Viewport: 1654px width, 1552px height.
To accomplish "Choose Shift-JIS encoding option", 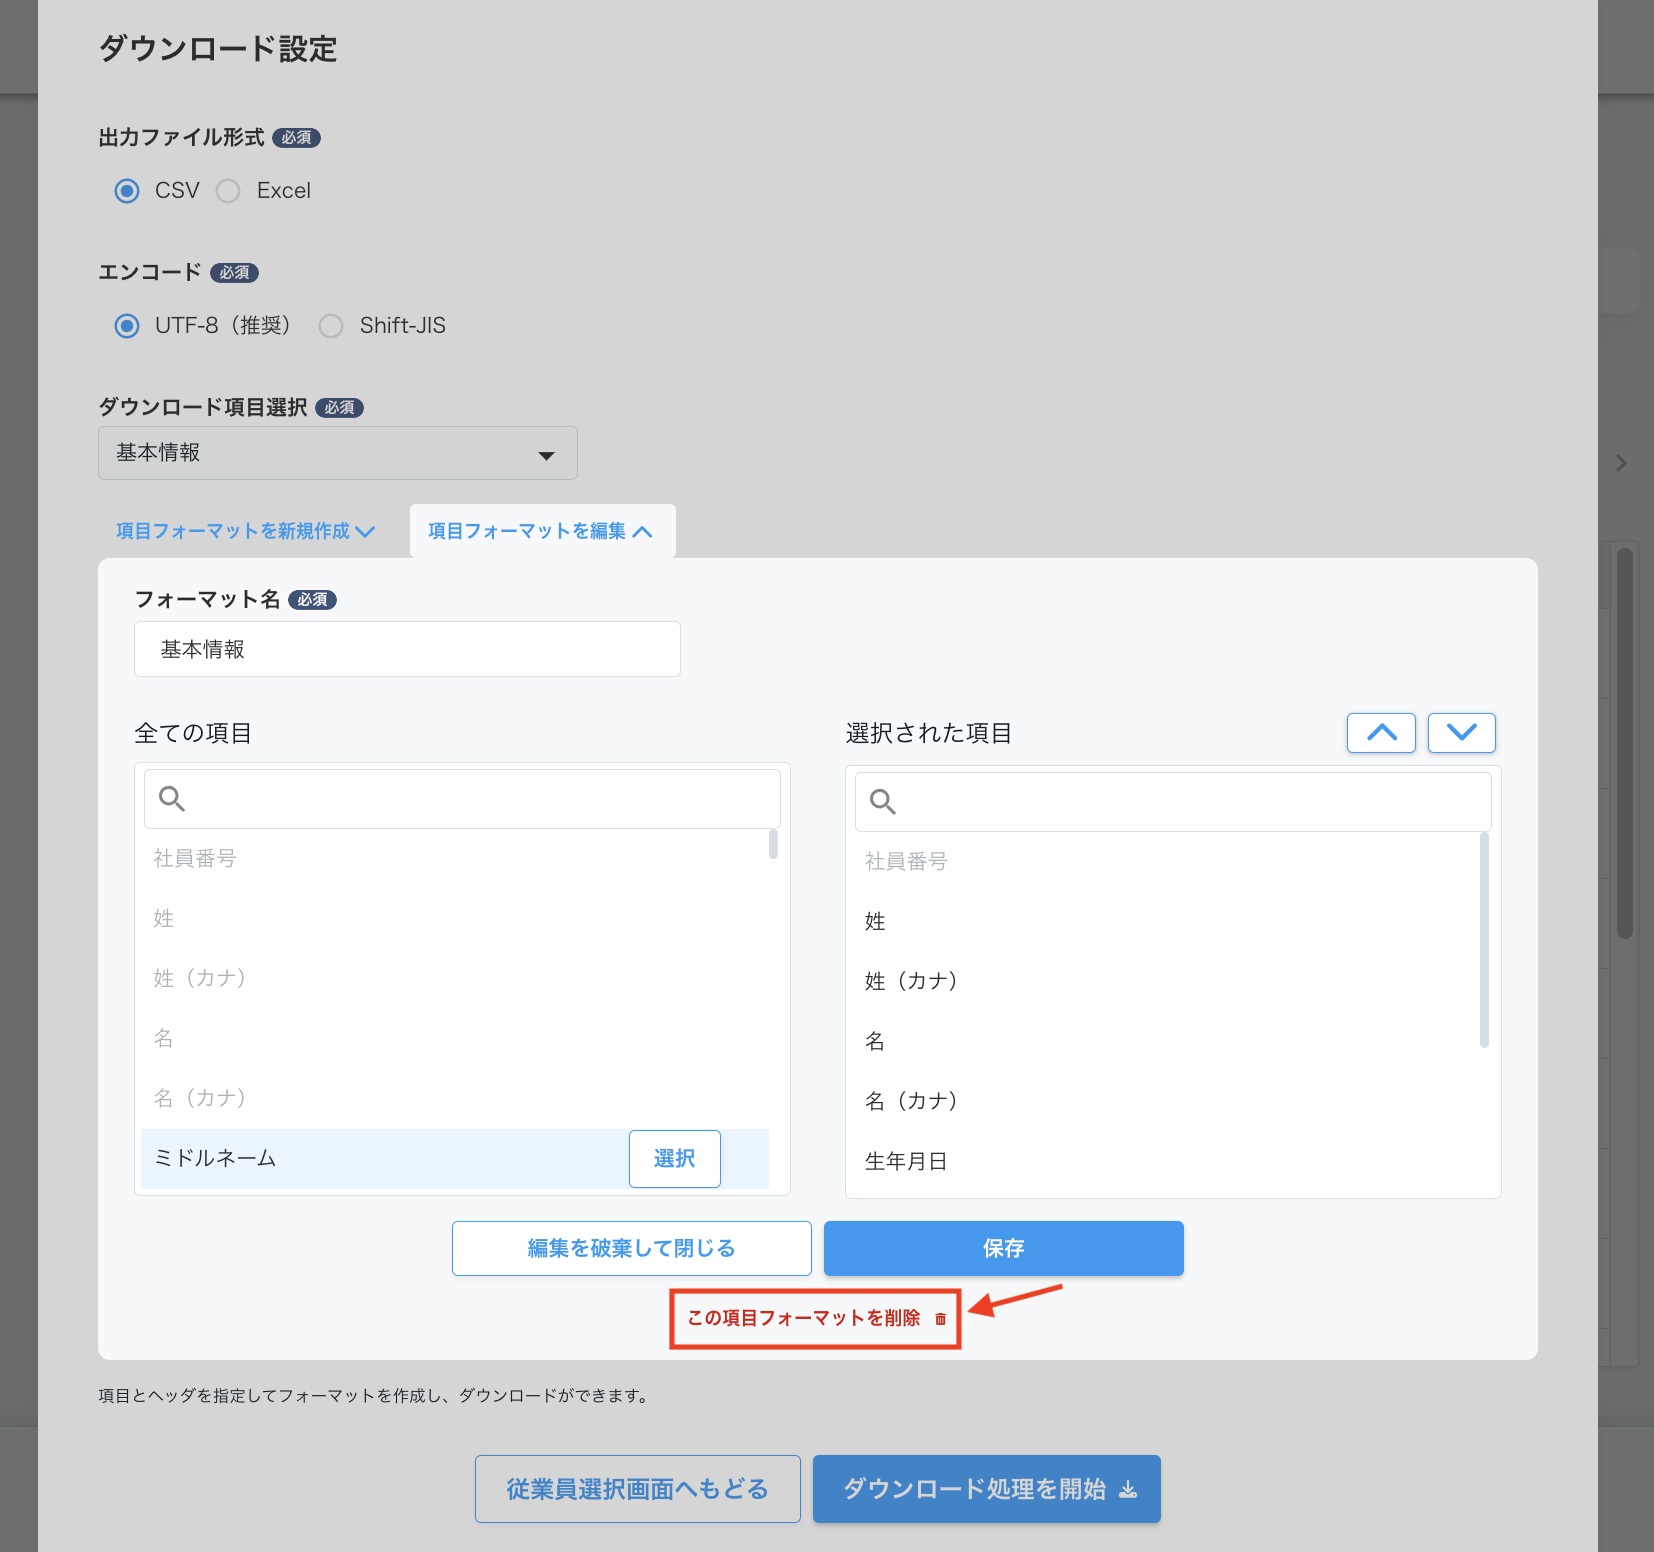I will click(331, 325).
